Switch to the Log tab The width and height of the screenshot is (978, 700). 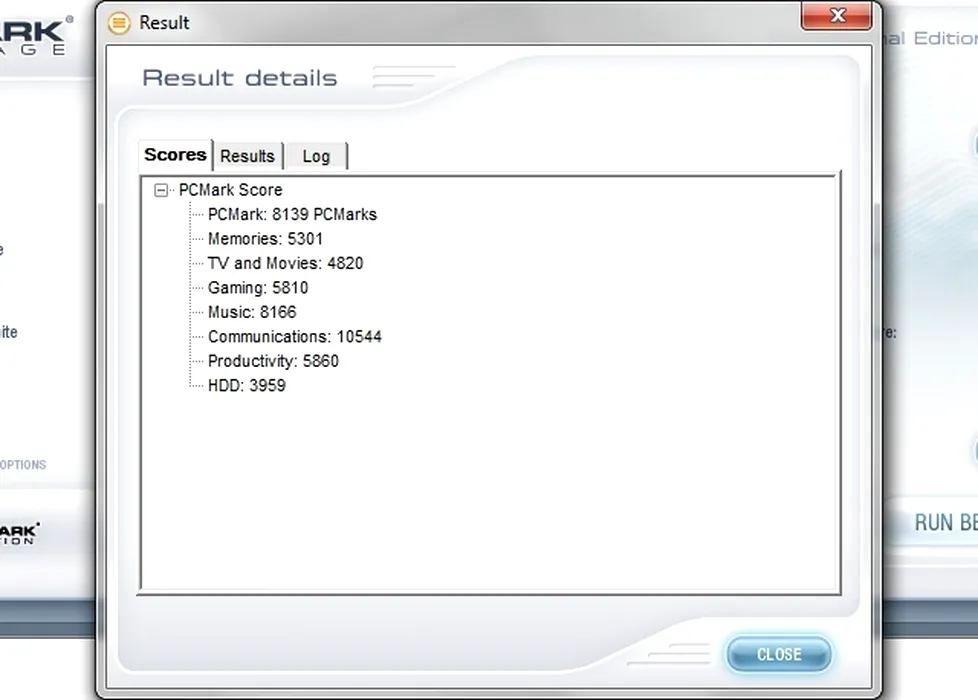tap(316, 156)
